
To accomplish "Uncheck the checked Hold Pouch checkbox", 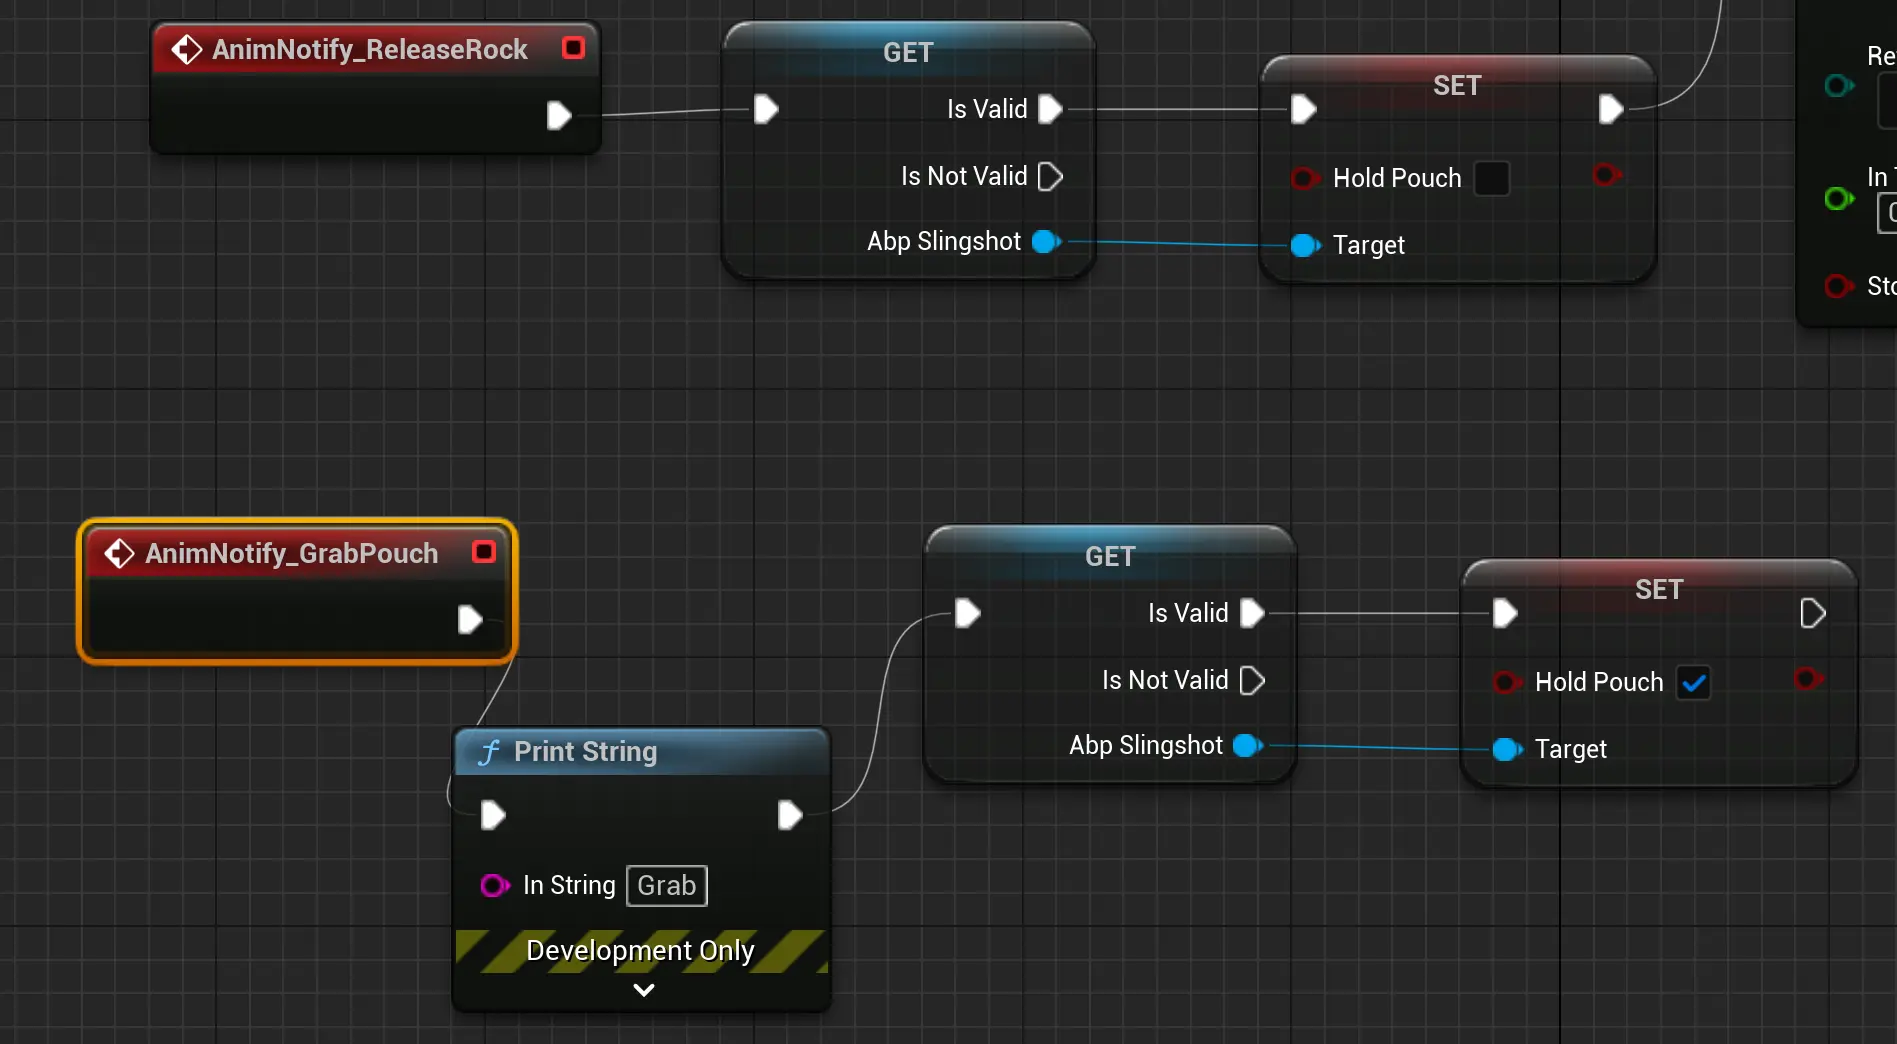I will 1693,683.
